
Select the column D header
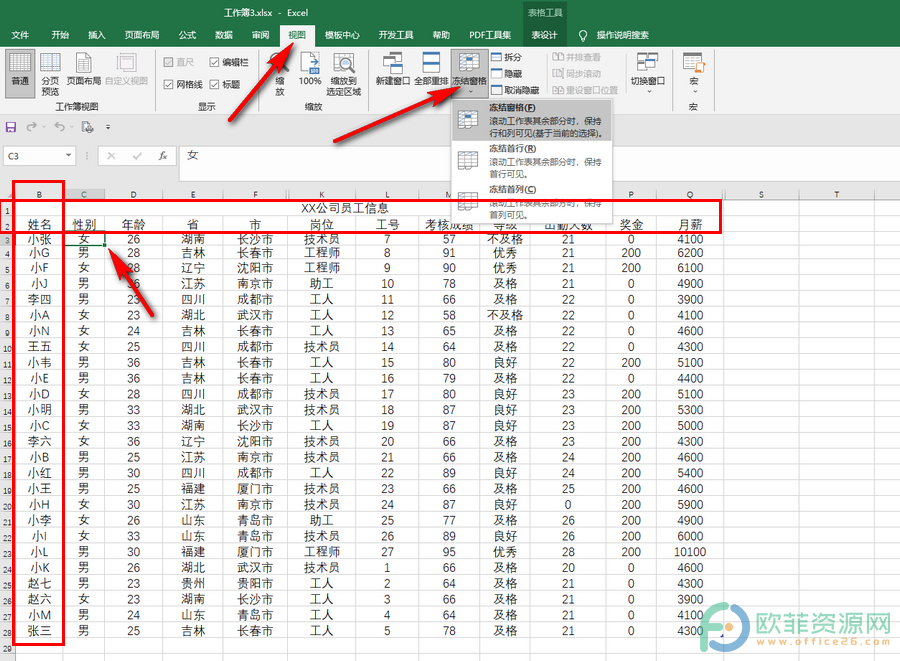133,195
